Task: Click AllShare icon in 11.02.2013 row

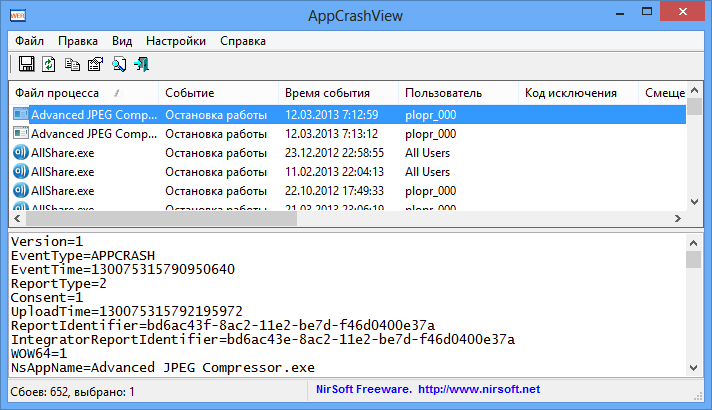Action: (20, 171)
